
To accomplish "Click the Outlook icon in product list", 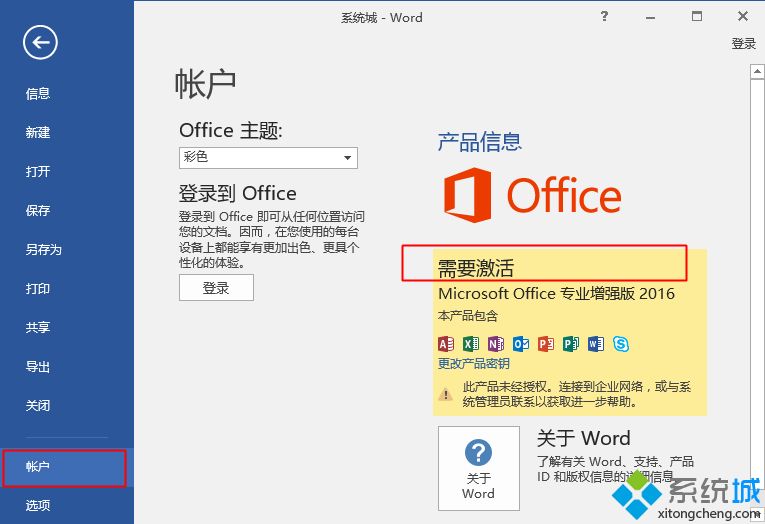I will click(x=521, y=344).
